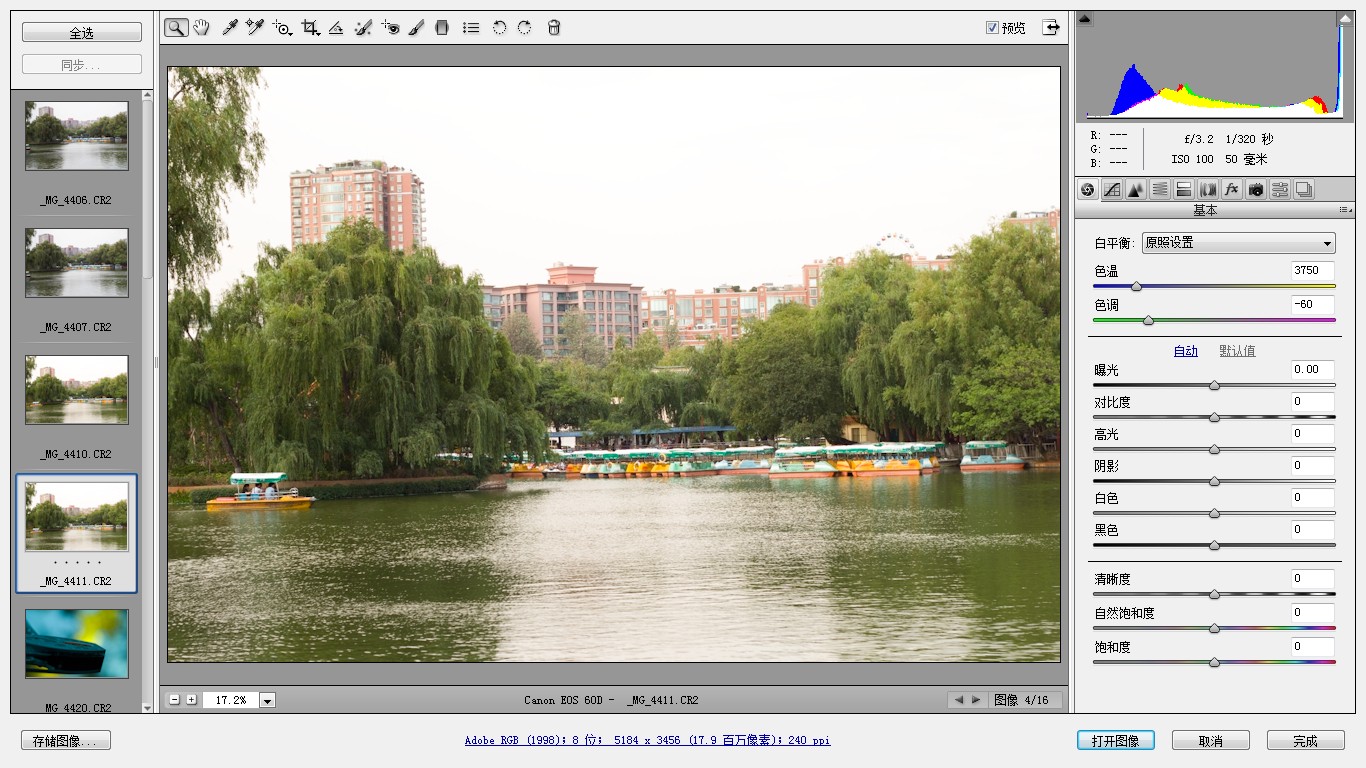Click the zoom in plus button
Screen dimensions: 1366x768
tap(191, 700)
